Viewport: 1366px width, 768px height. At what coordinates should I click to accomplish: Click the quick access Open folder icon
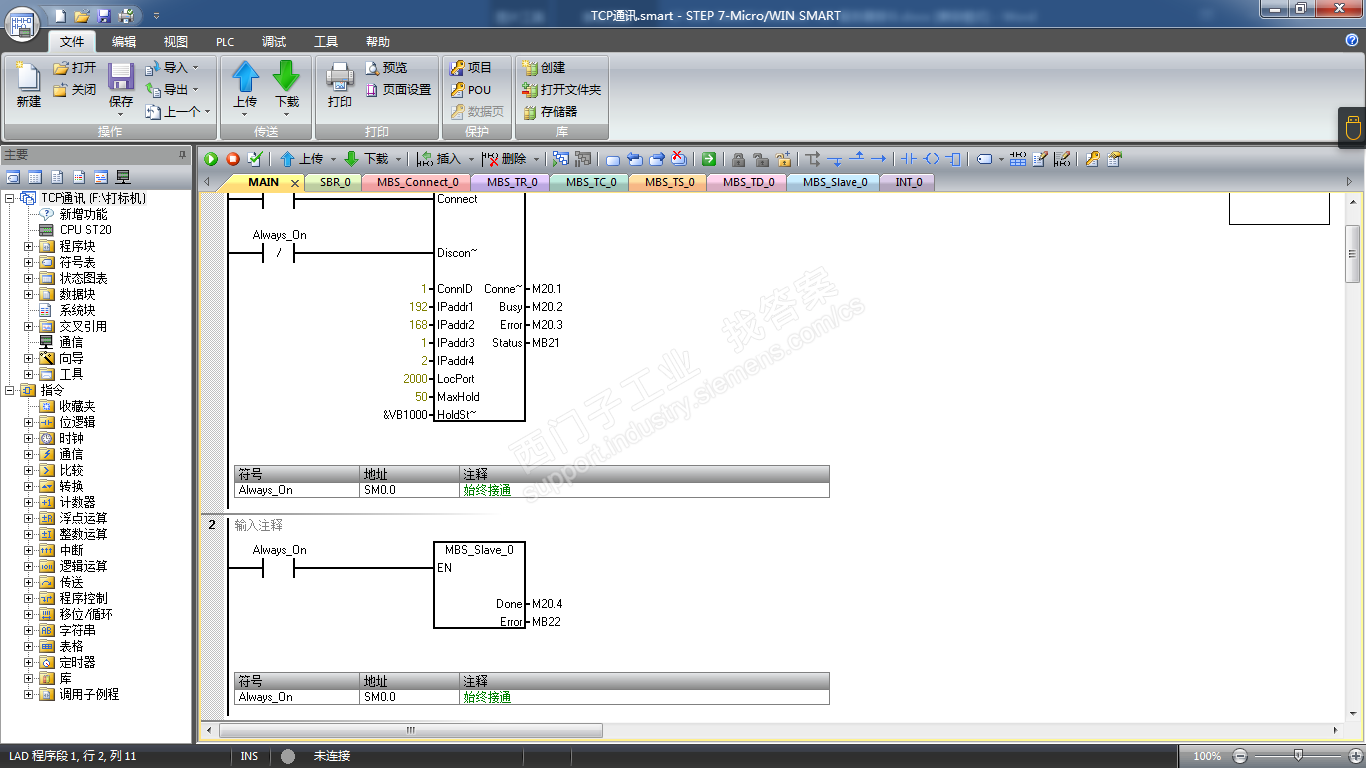tap(82, 16)
